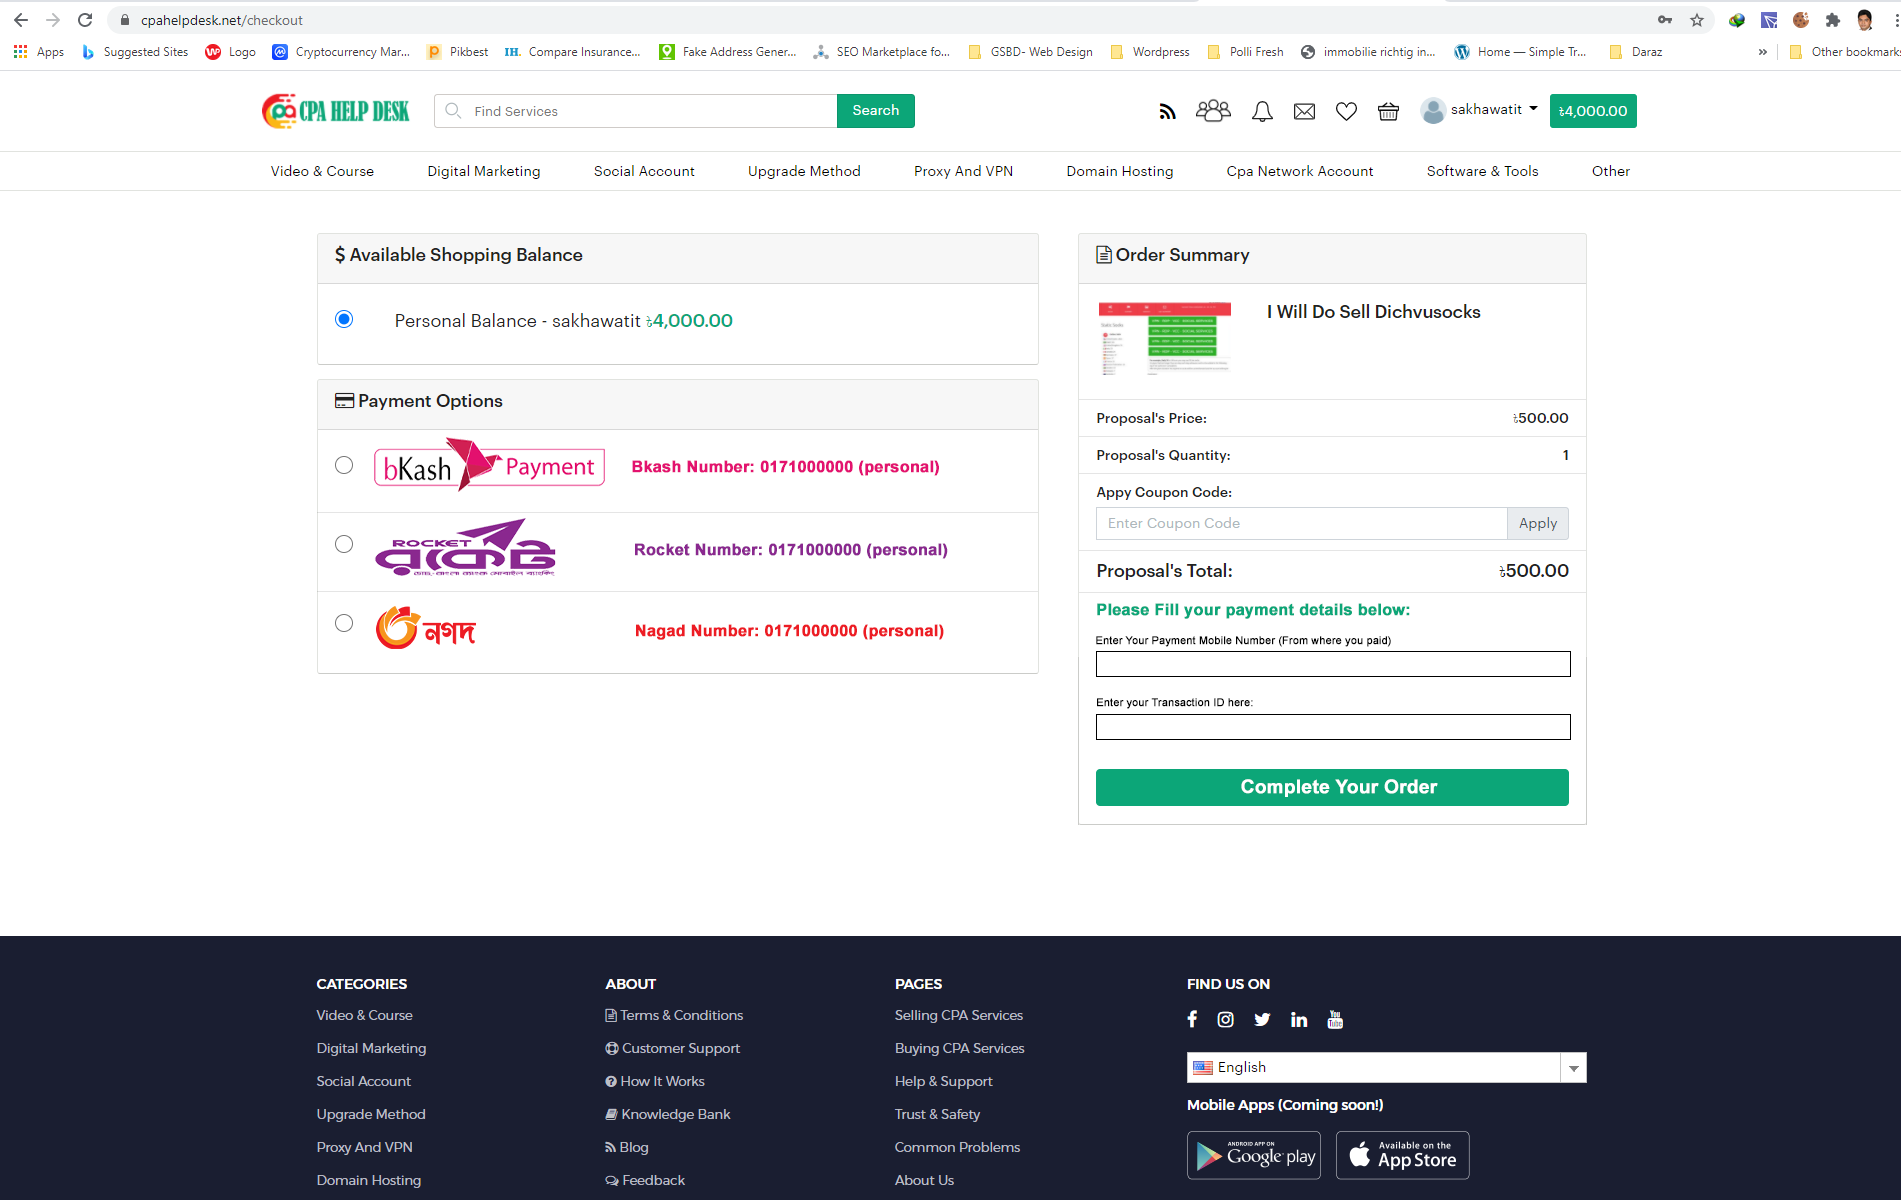Visit the Facebook page icon in footer
Screen dimensions: 1901x1200
pos(1192,1019)
